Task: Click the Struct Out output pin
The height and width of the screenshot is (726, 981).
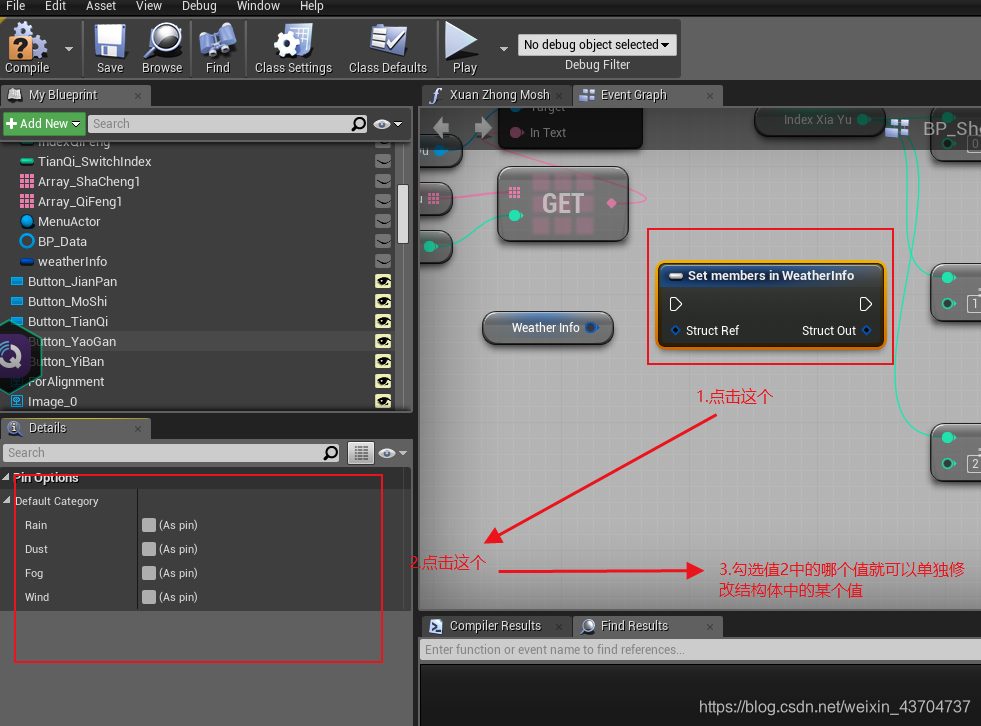Action: (867, 330)
